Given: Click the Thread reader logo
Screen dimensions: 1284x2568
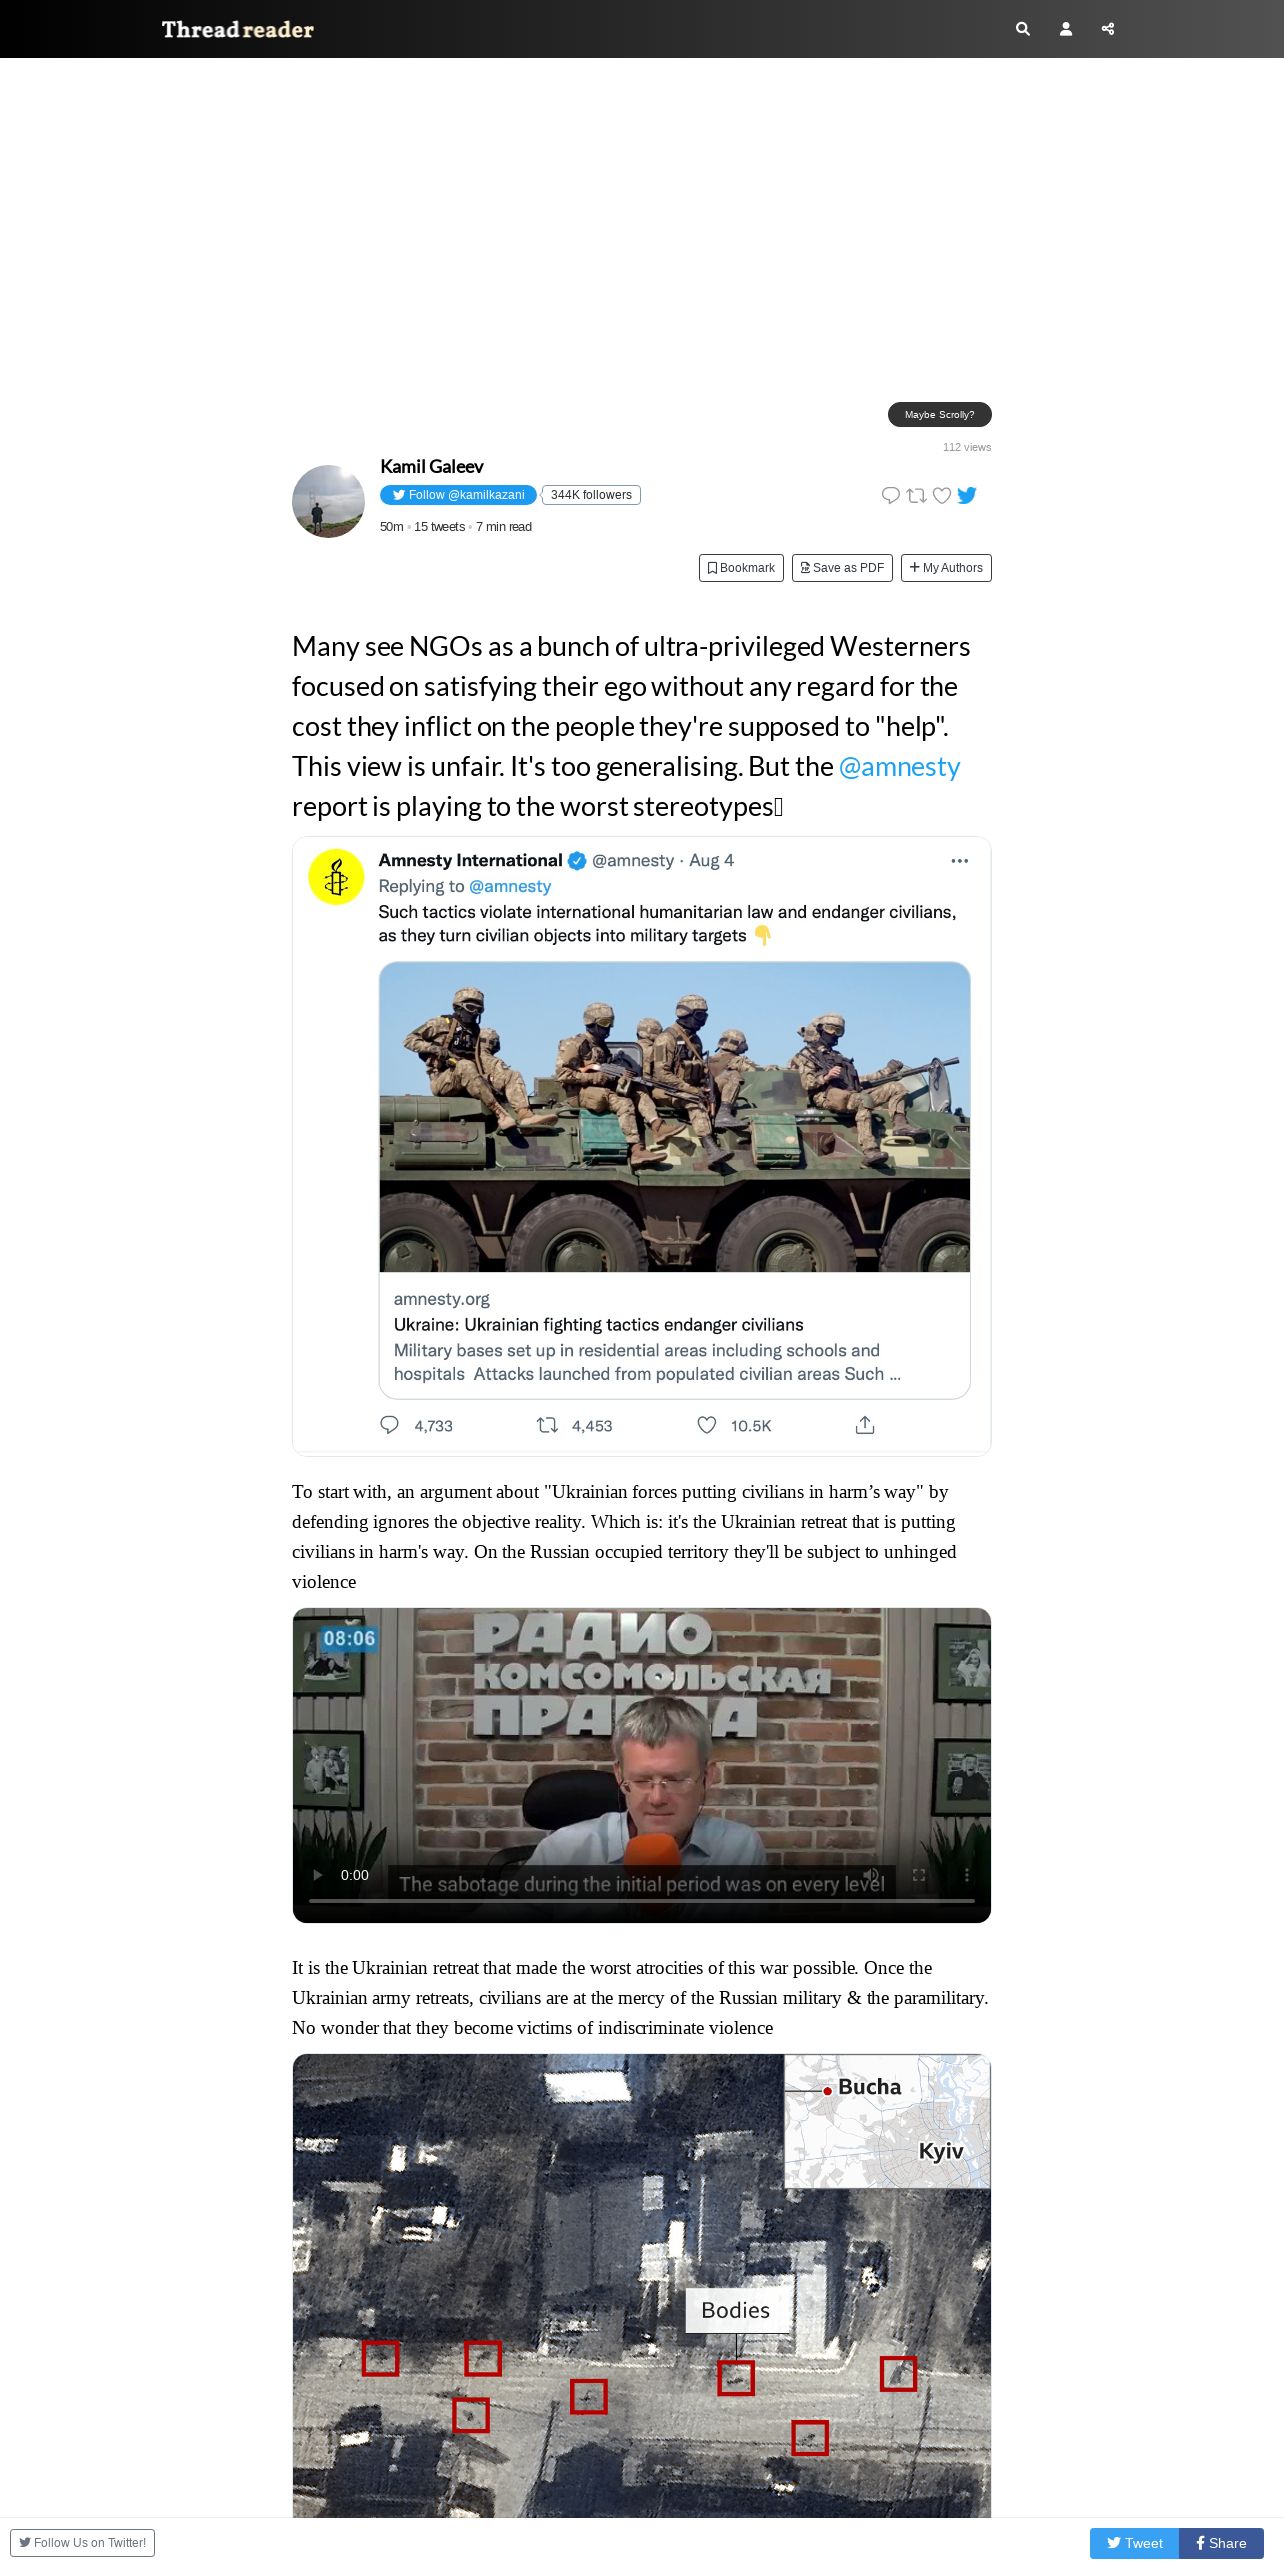Looking at the screenshot, I should (x=238, y=29).
